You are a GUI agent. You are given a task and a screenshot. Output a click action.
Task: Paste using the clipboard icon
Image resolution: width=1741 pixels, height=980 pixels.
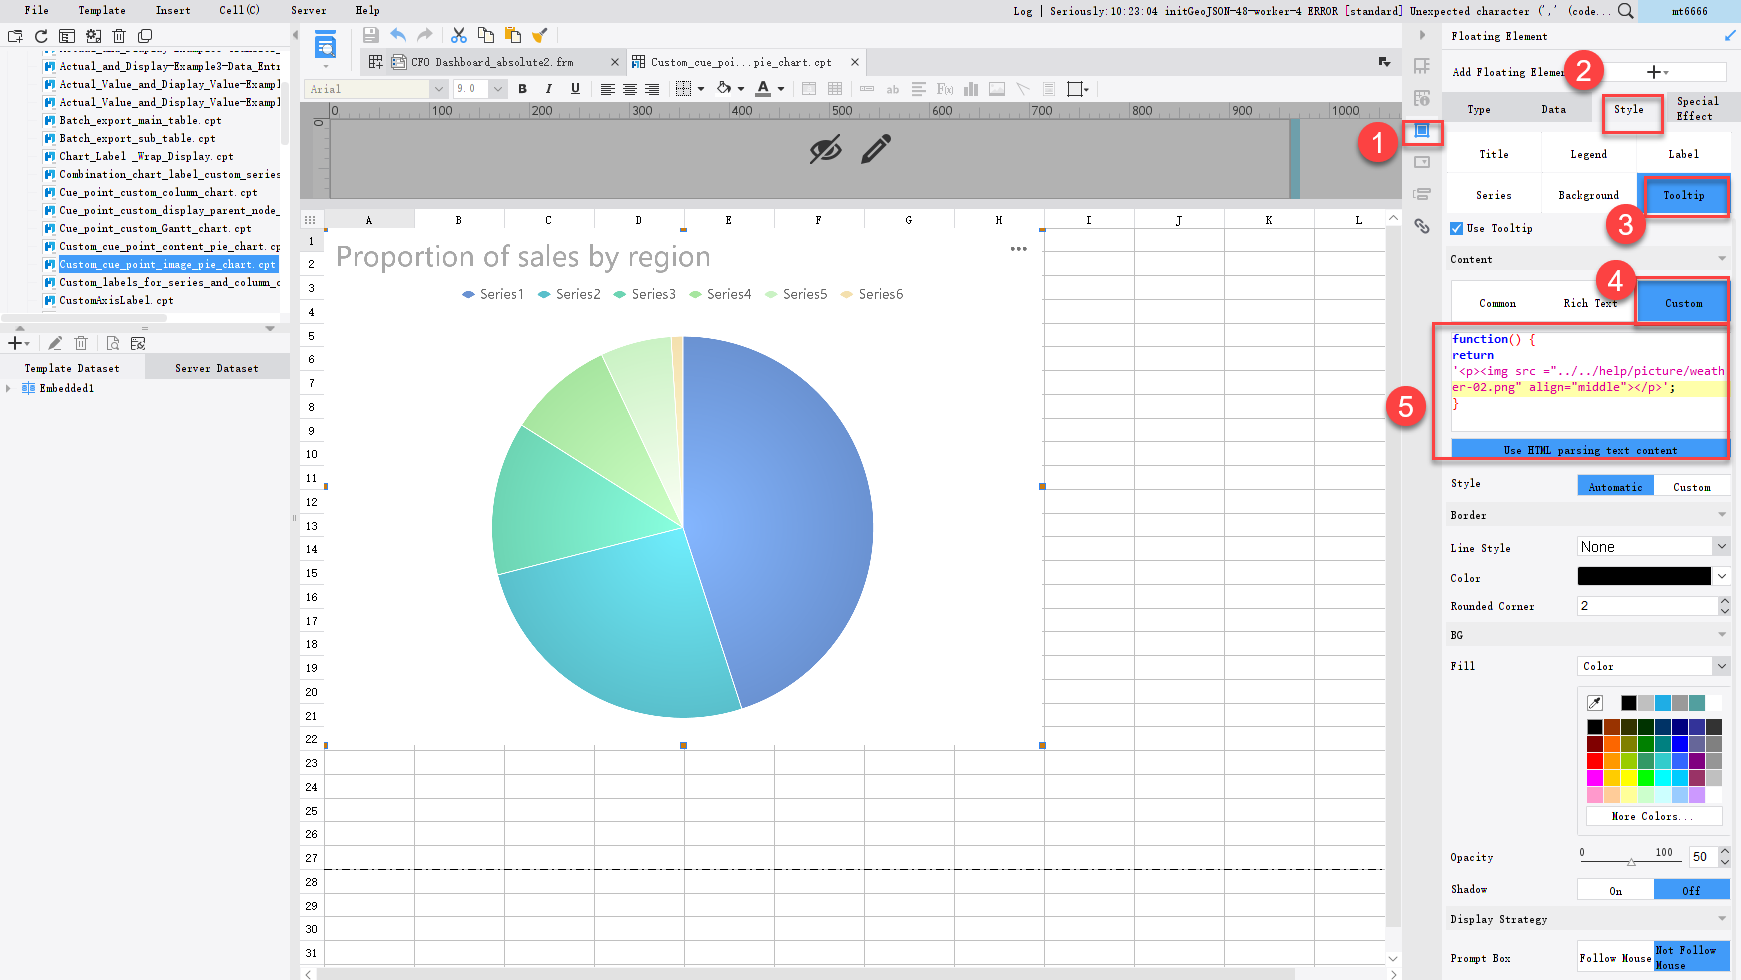(513, 35)
